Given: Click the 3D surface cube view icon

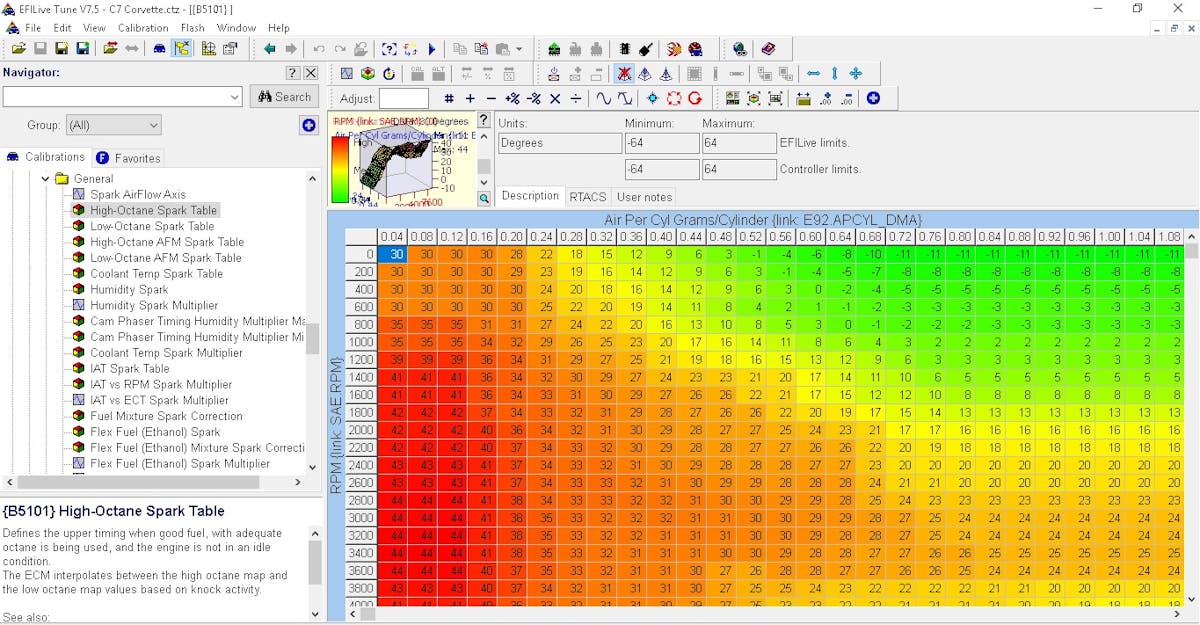Looking at the screenshot, I should 367,74.
